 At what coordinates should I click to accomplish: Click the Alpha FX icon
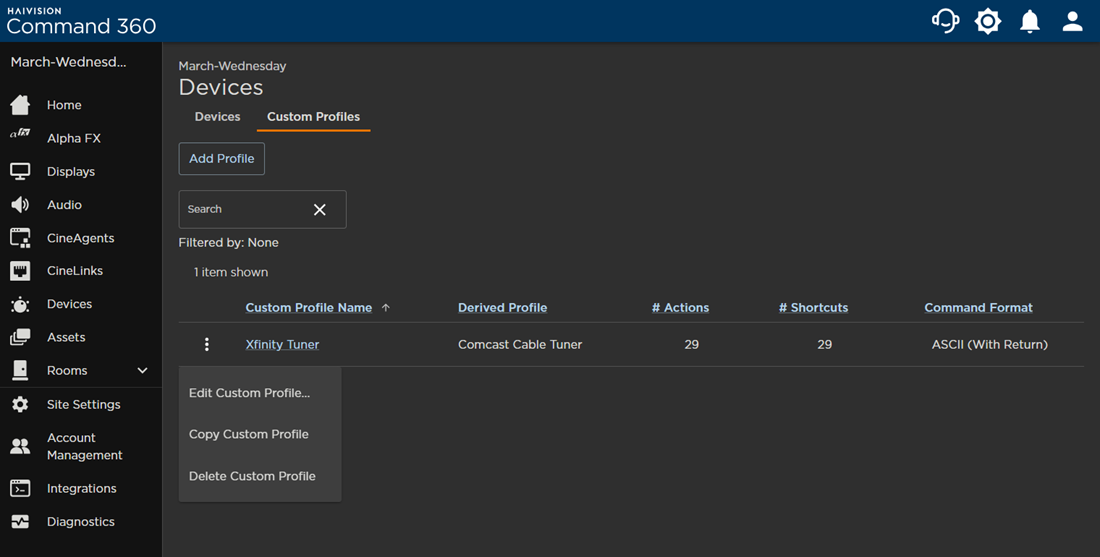[20, 133]
